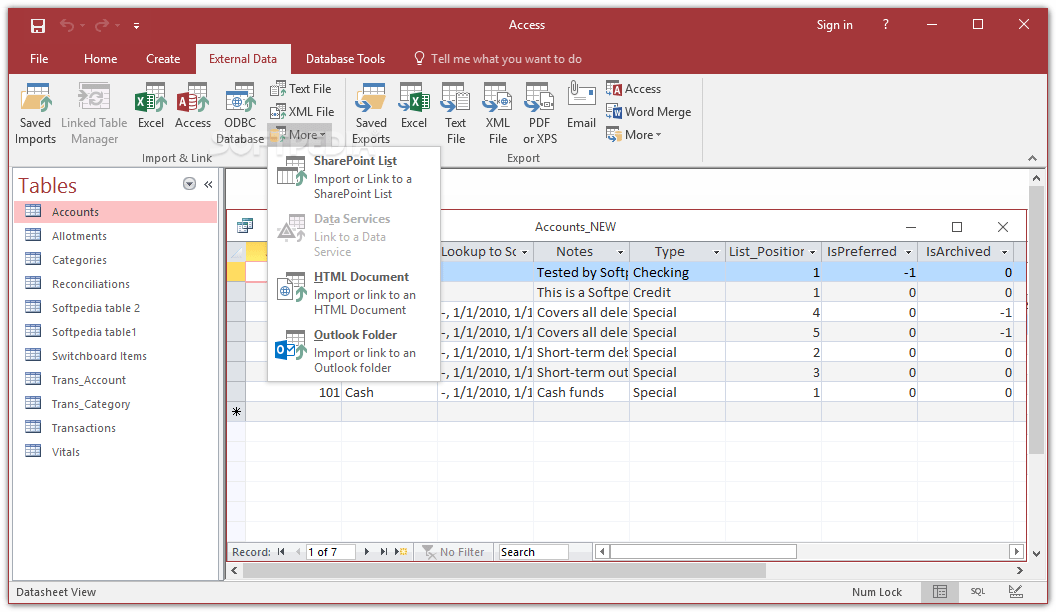This screenshot has height=612, width=1056.
Task: Export to Access database
Action: pos(633,89)
